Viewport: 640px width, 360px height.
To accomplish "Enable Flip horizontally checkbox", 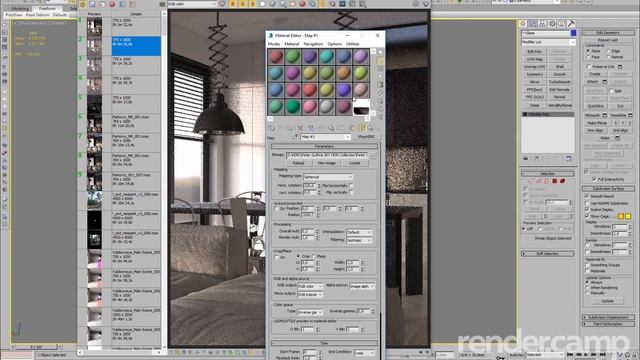I will point(351,186).
